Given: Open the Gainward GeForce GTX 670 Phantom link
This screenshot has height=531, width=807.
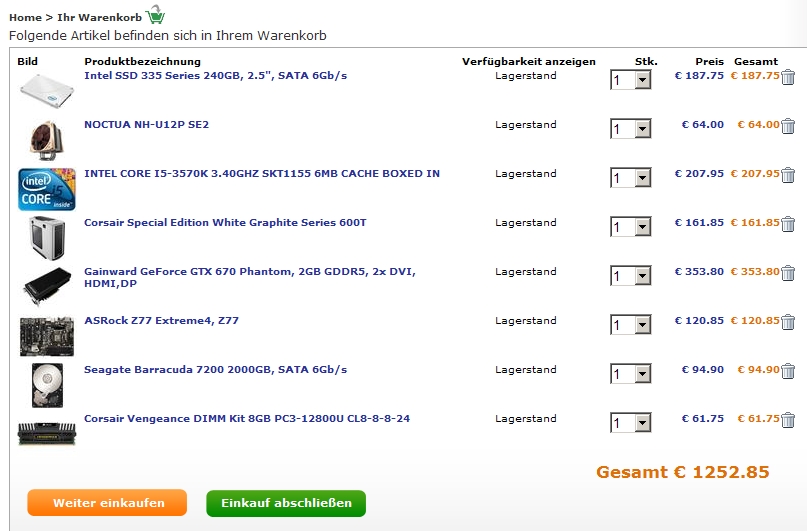Looking at the screenshot, I should (250, 277).
